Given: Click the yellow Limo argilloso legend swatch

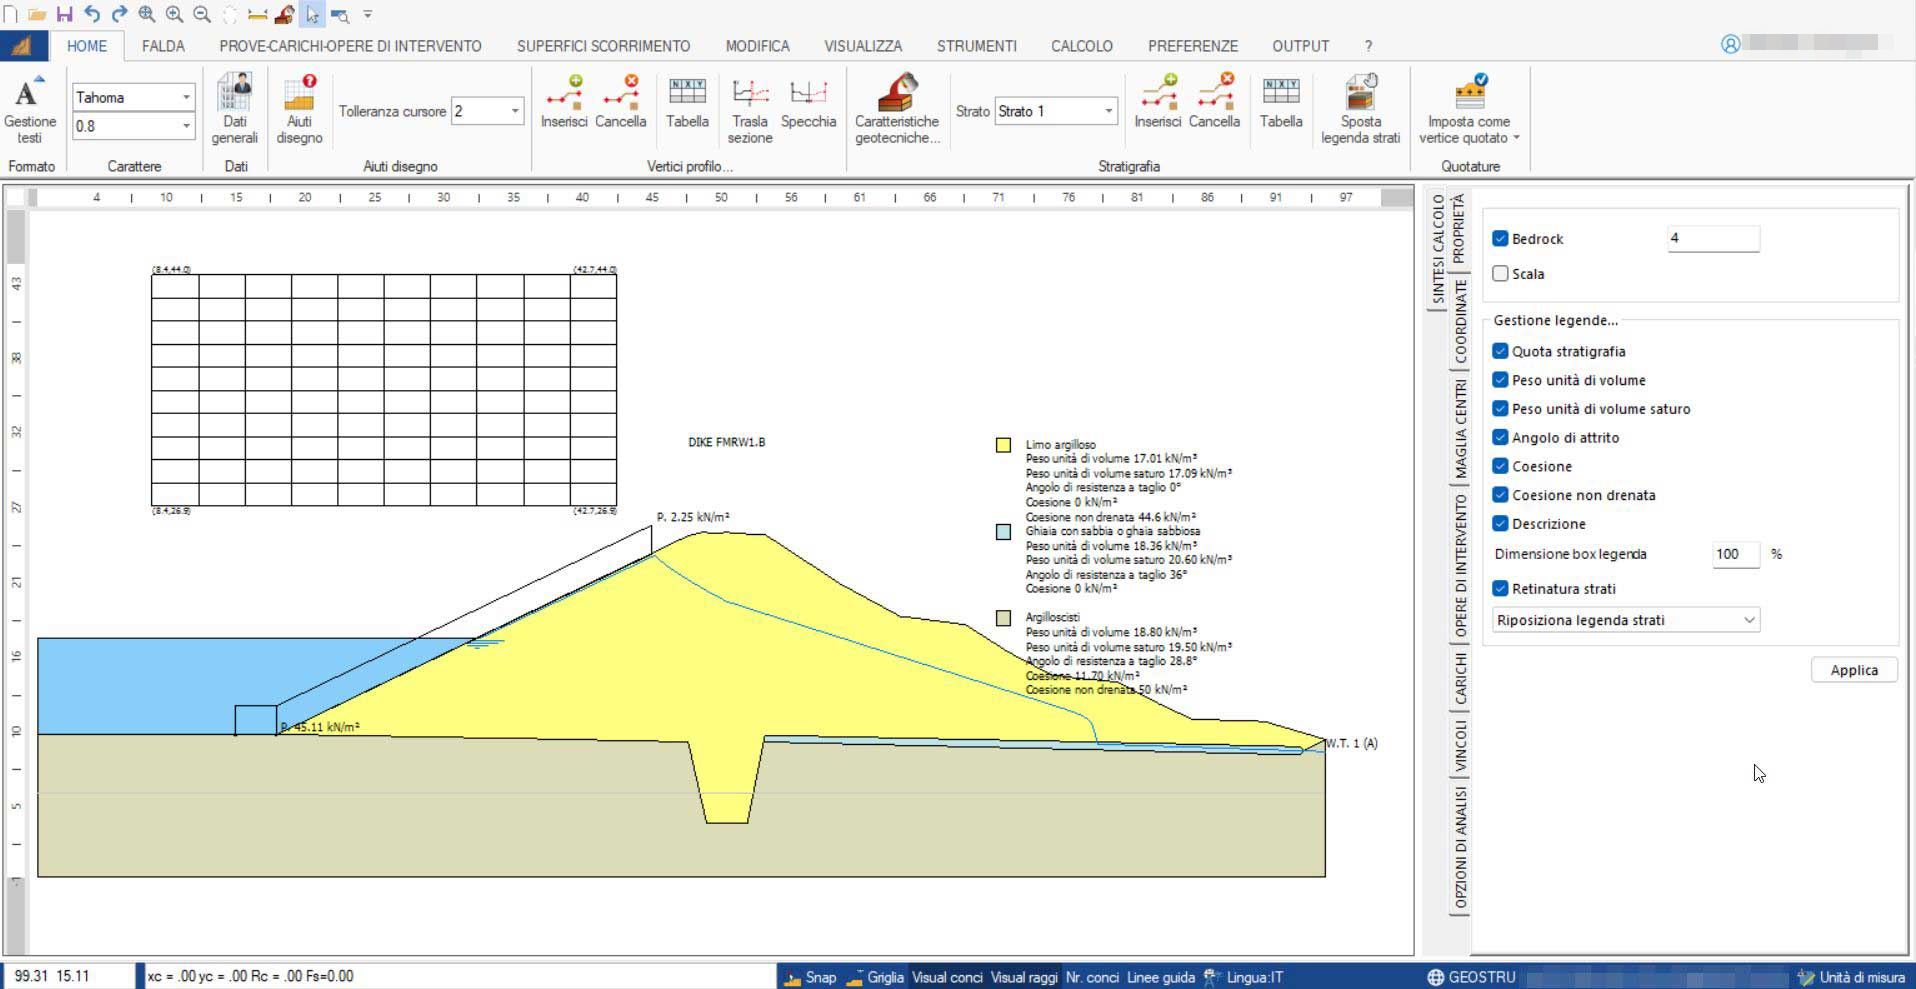Looking at the screenshot, I should 1003,445.
